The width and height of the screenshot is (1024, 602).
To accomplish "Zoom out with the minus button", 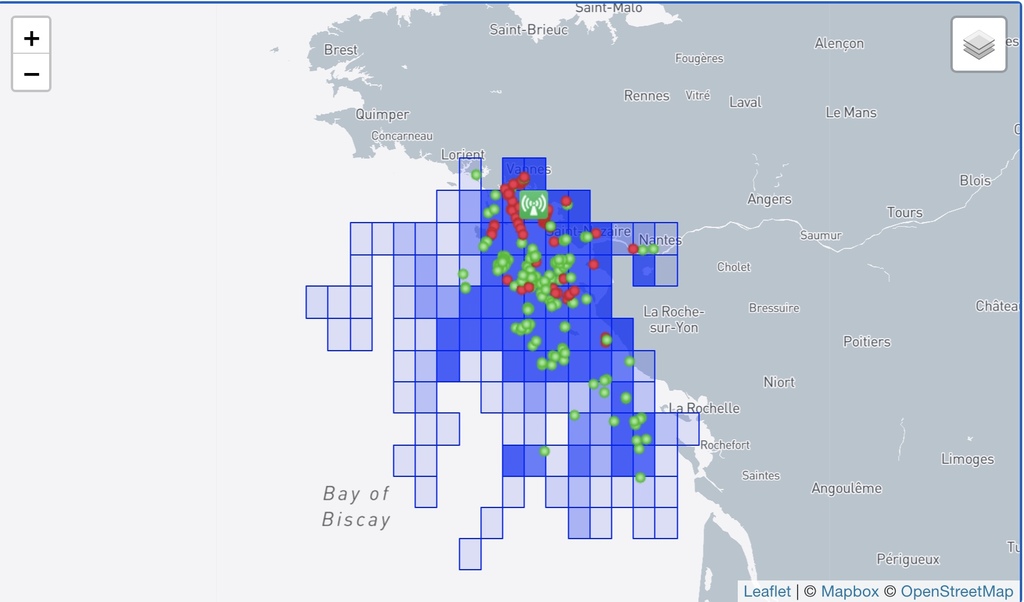I will click(x=31, y=74).
